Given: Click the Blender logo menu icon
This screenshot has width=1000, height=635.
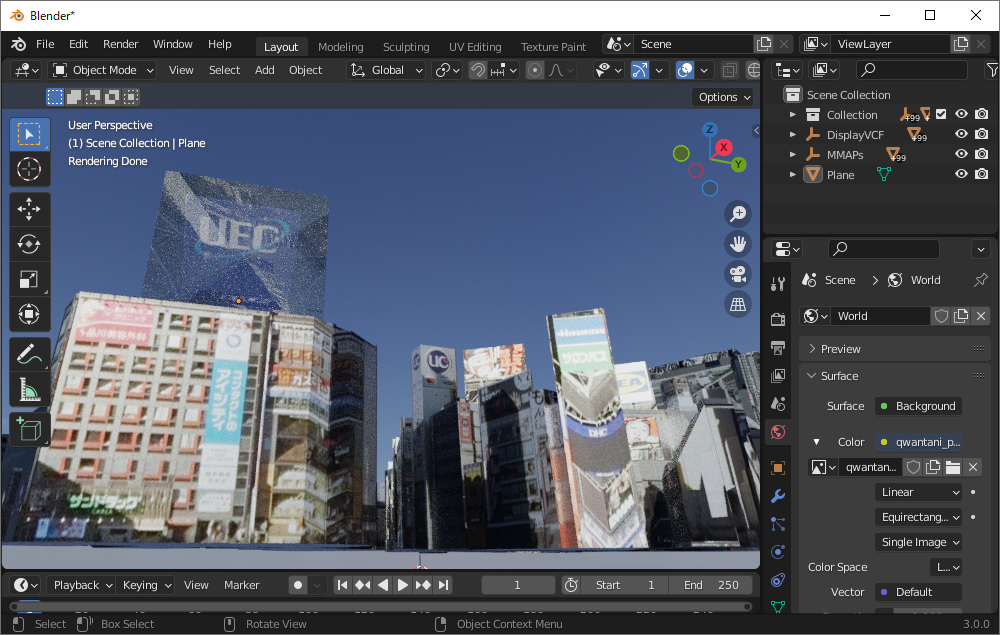Looking at the screenshot, I should [18, 44].
